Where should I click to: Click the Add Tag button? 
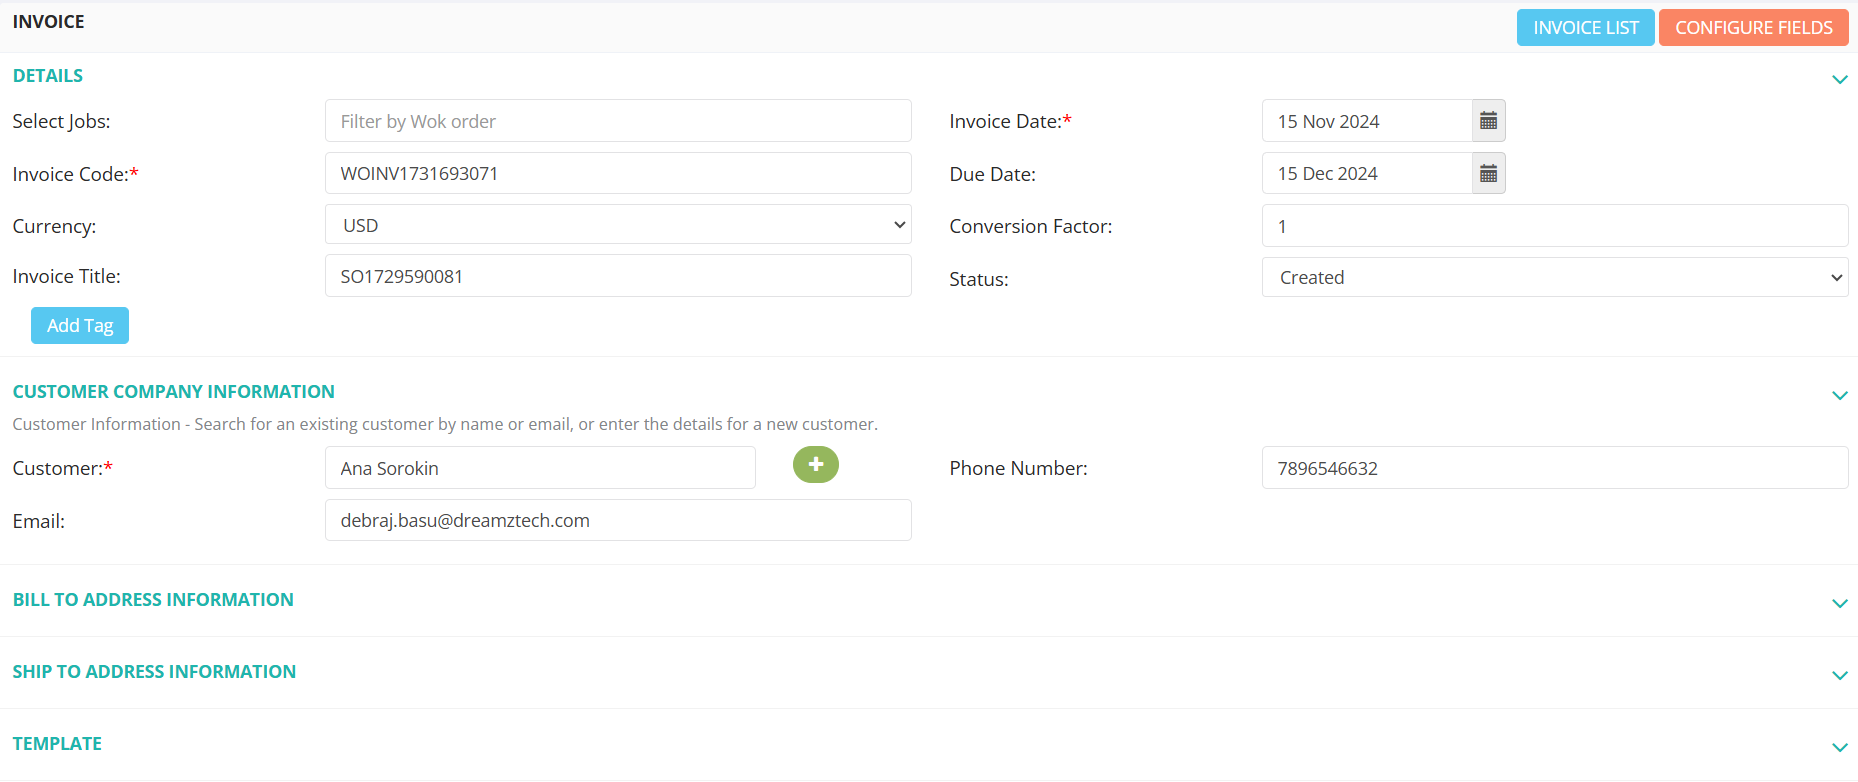(x=80, y=325)
